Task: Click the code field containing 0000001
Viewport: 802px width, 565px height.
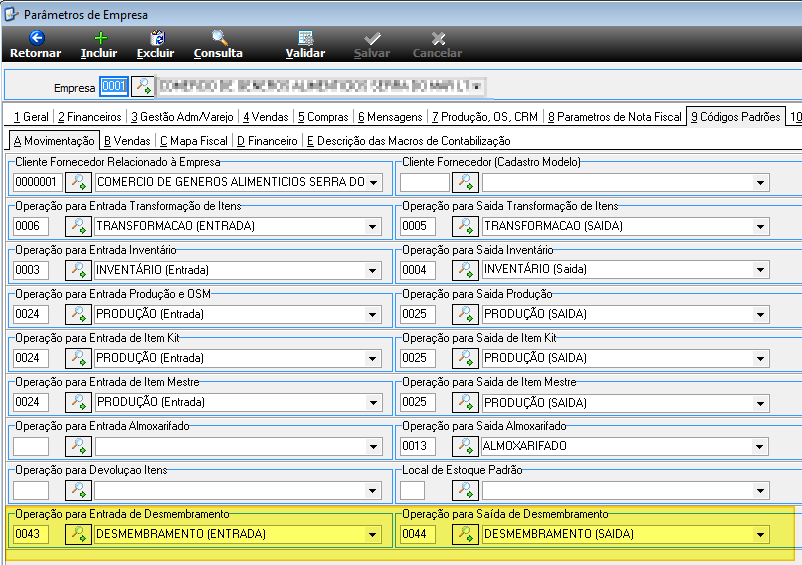Action: point(38,182)
